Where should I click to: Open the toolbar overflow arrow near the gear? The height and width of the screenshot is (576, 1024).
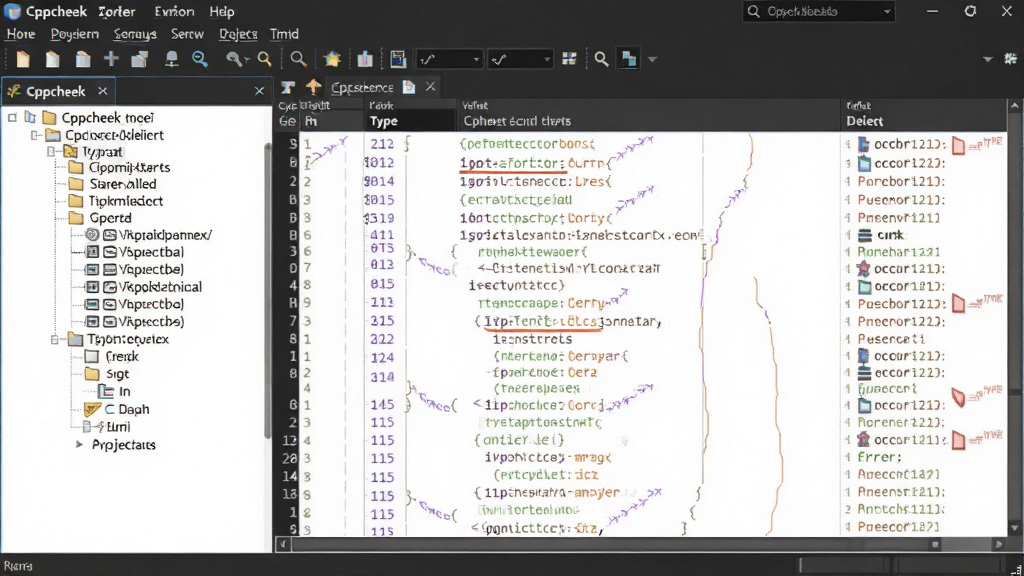(x=987, y=60)
